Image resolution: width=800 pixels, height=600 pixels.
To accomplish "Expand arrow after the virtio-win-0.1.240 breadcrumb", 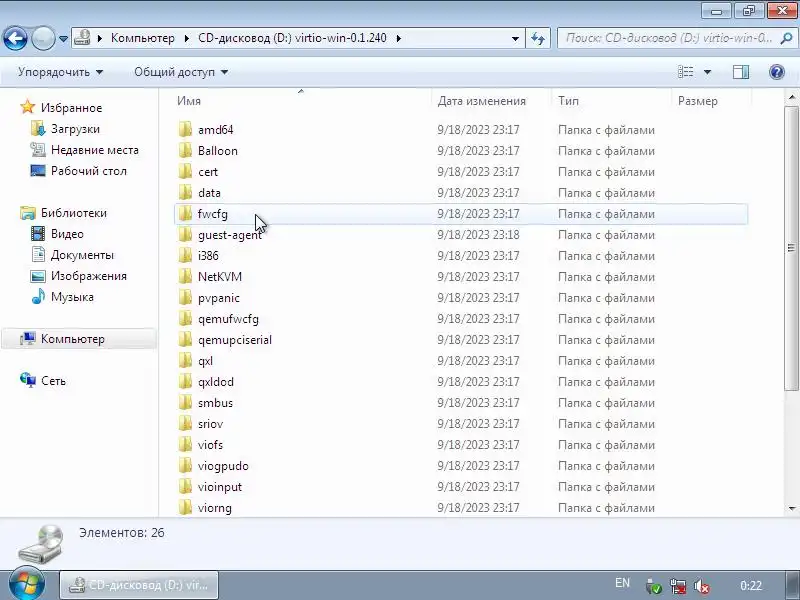I will click(x=398, y=38).
